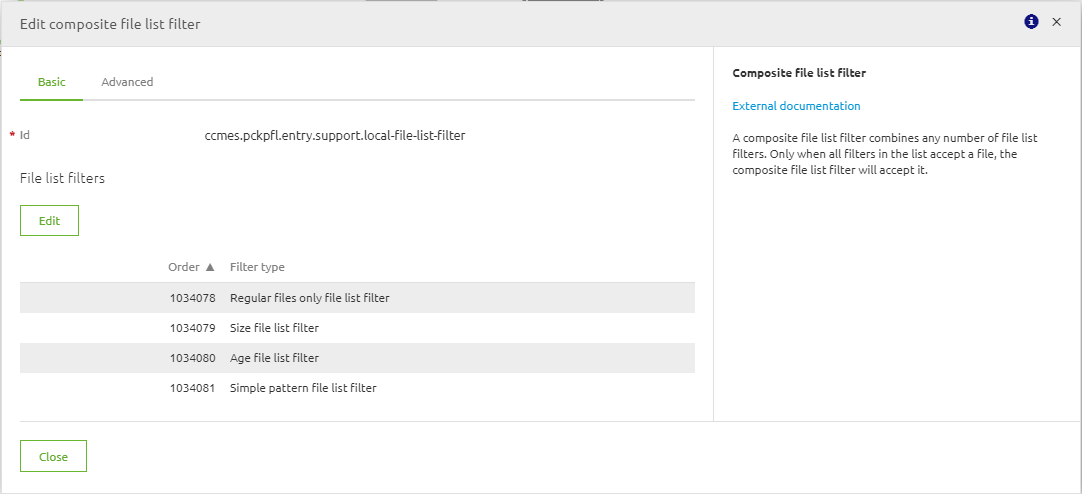Click the Edit composite file list filter title
Viewport: 1082px width, 494px height.
click(110, 24)
